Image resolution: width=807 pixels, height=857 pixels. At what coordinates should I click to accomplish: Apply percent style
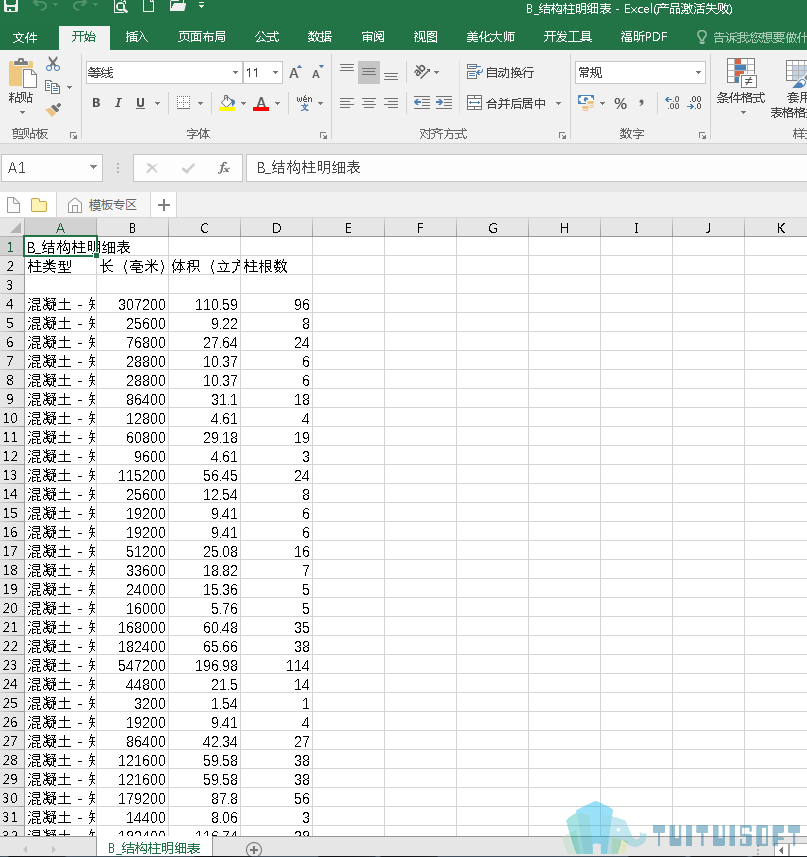pos(620,103)
